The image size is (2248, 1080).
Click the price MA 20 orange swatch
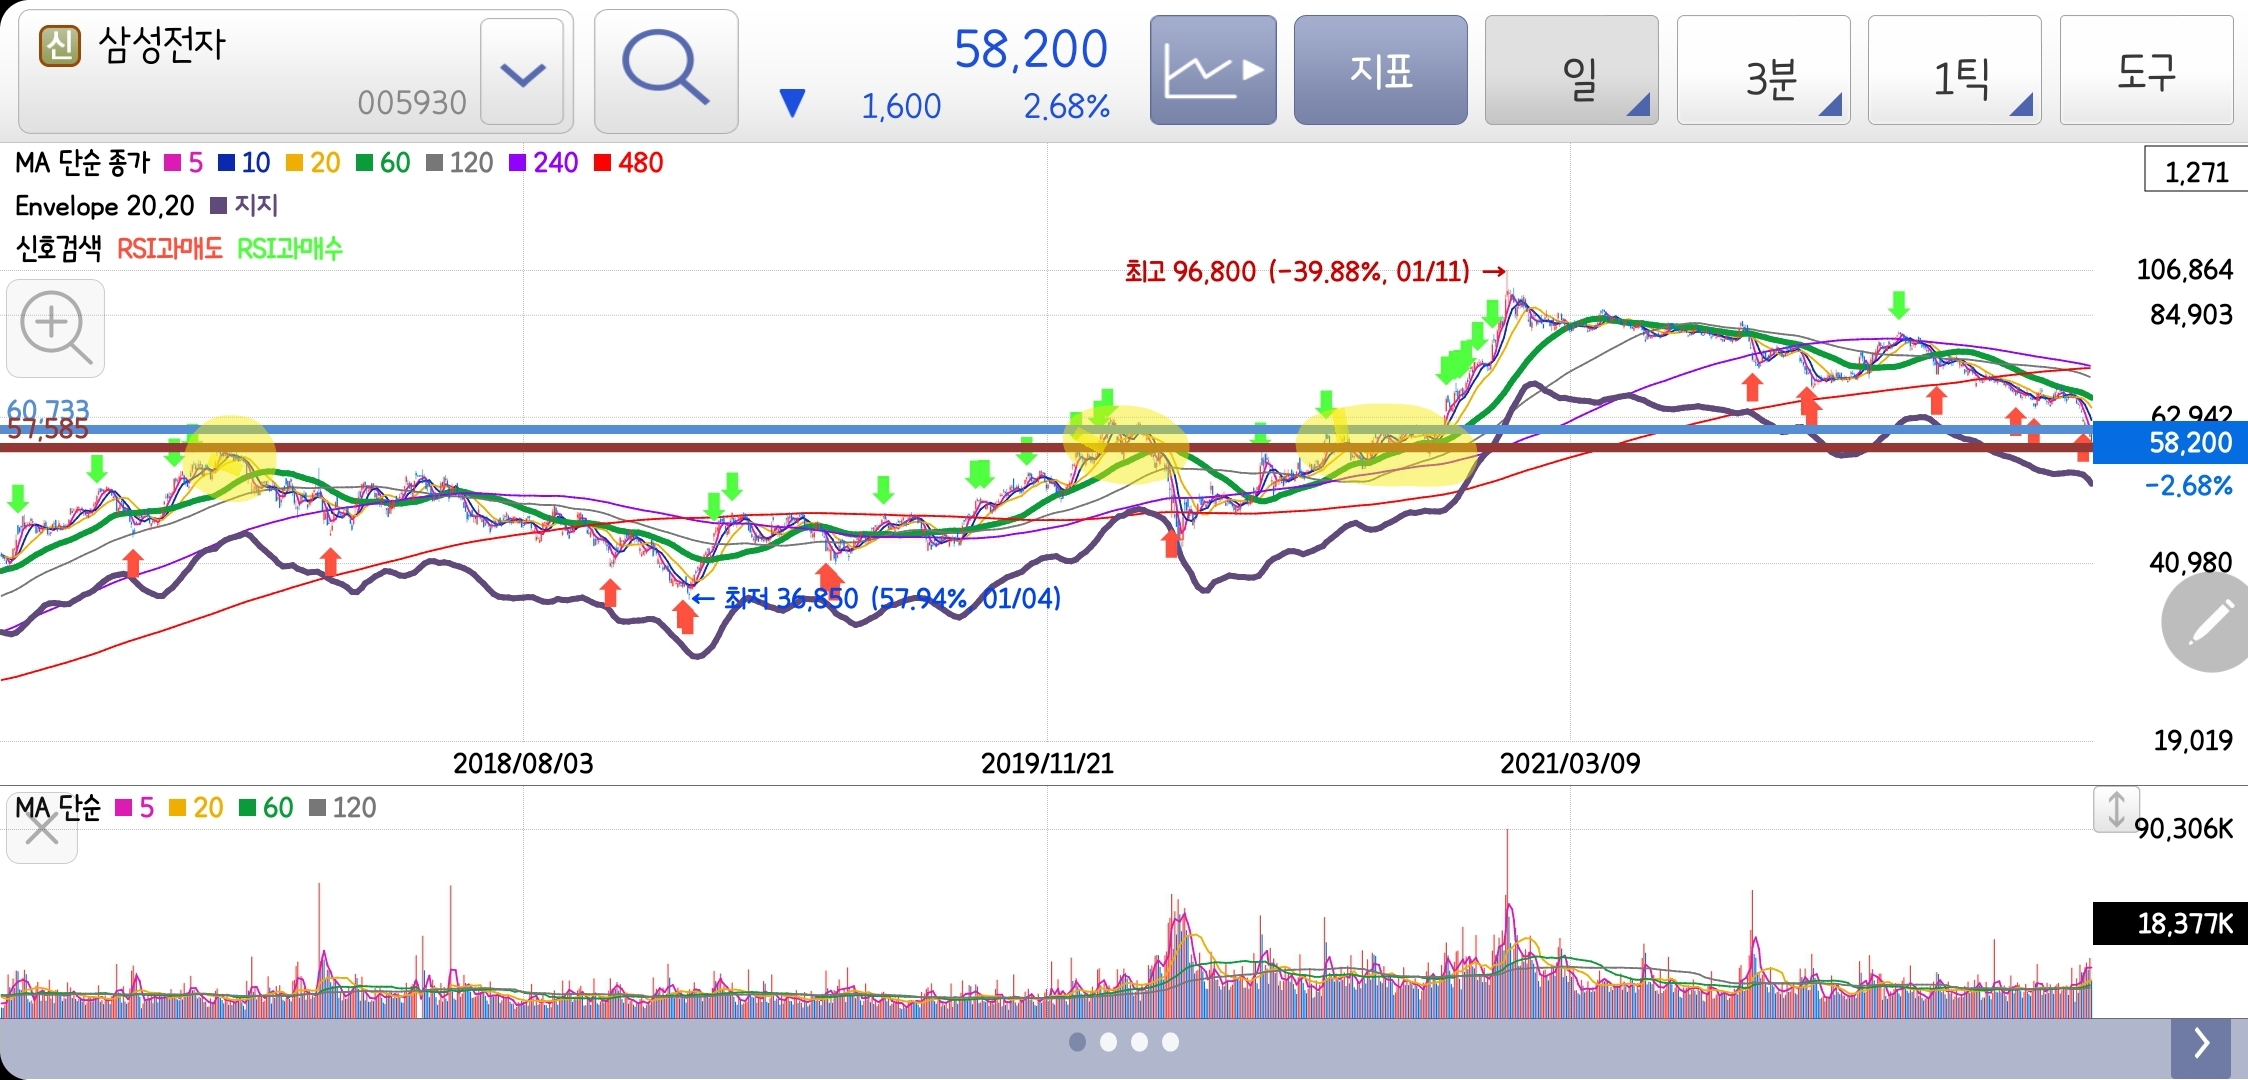294,163
